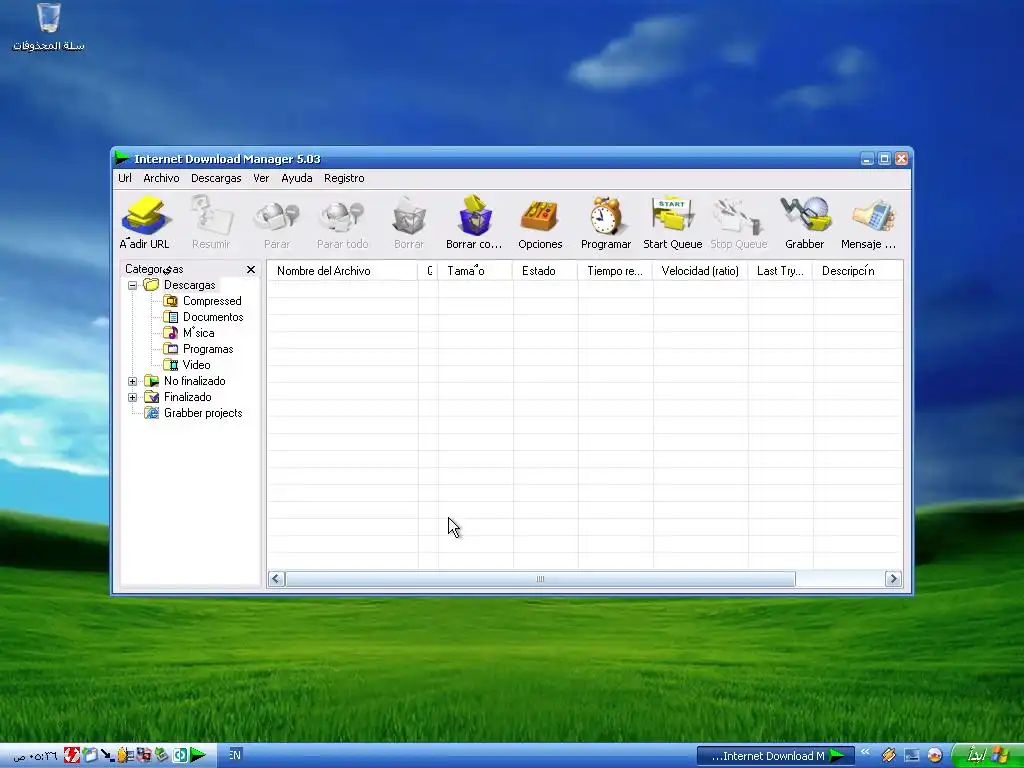This screenshot has height=768, width=1024.
Task: Click the Resumir toolbar icon
Action: 211,223
